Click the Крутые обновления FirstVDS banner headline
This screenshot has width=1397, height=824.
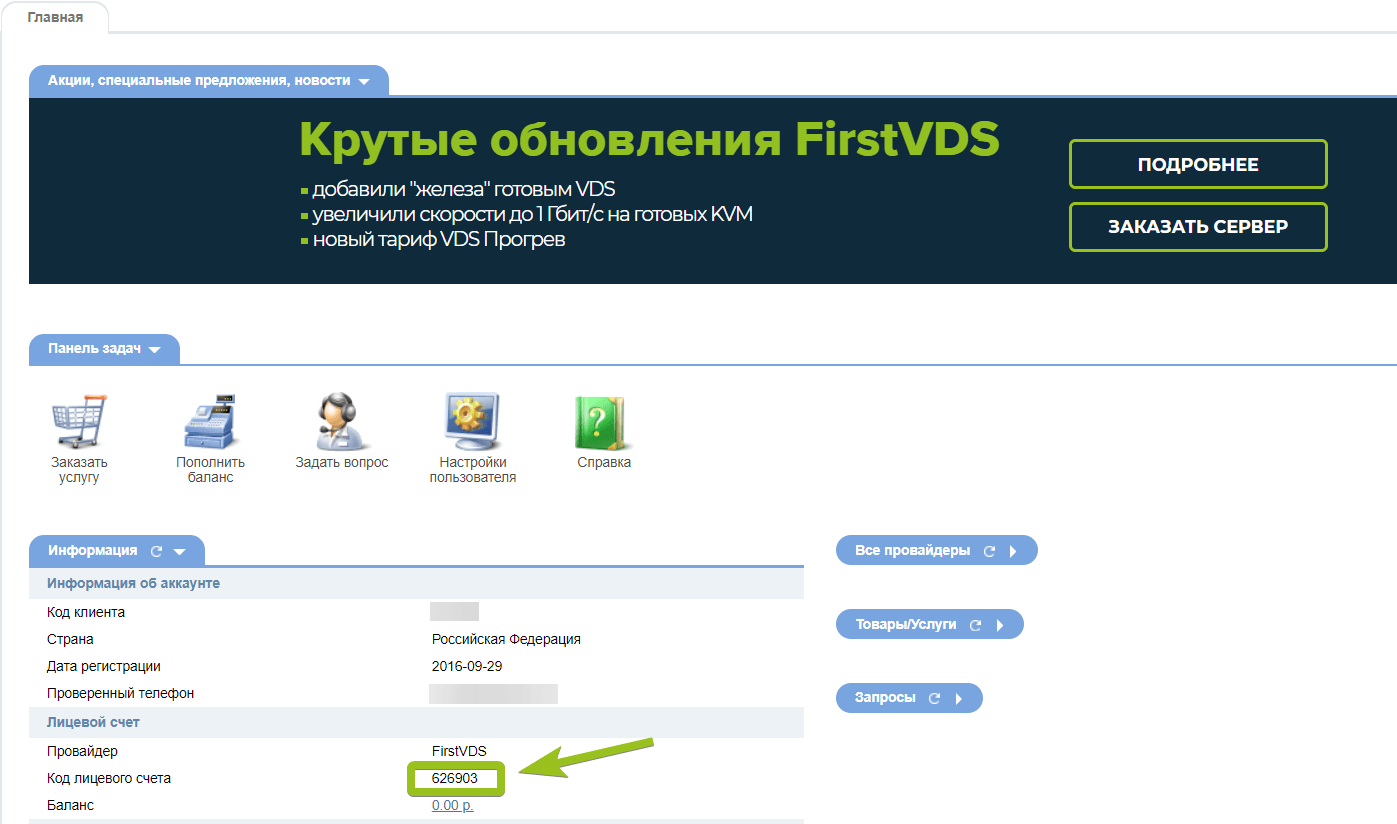point(650,140)
